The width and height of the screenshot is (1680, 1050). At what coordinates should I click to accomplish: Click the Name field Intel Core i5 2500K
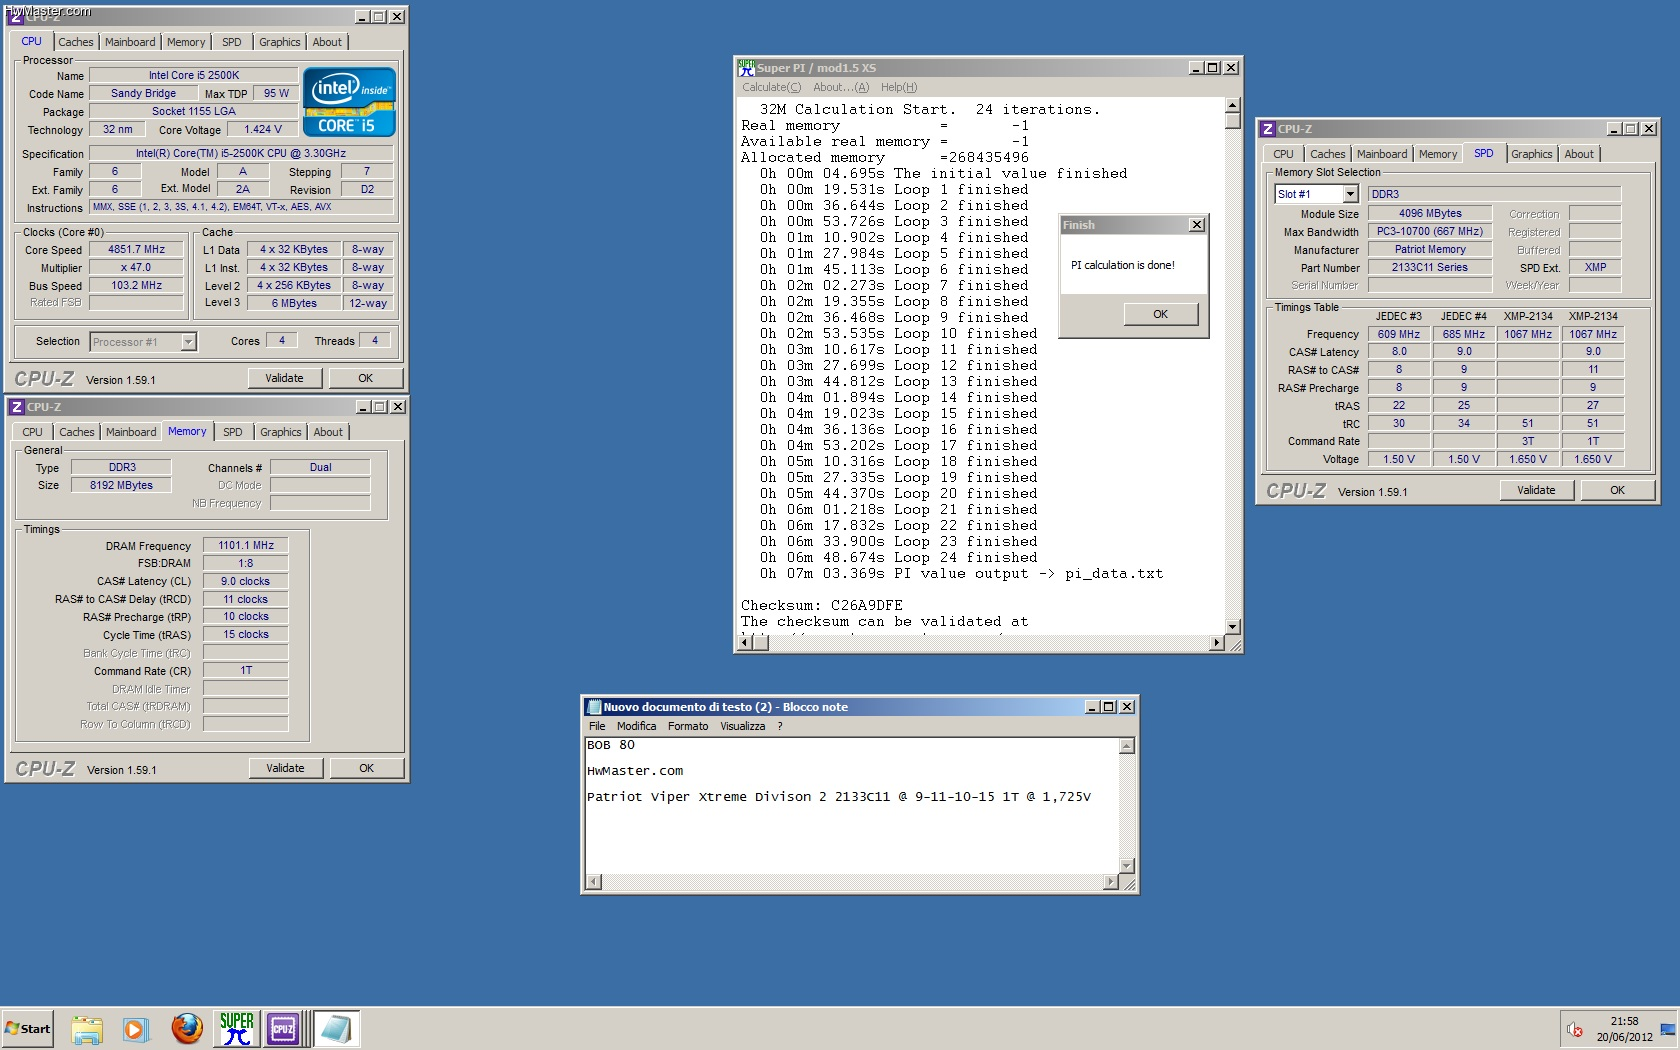194,75
